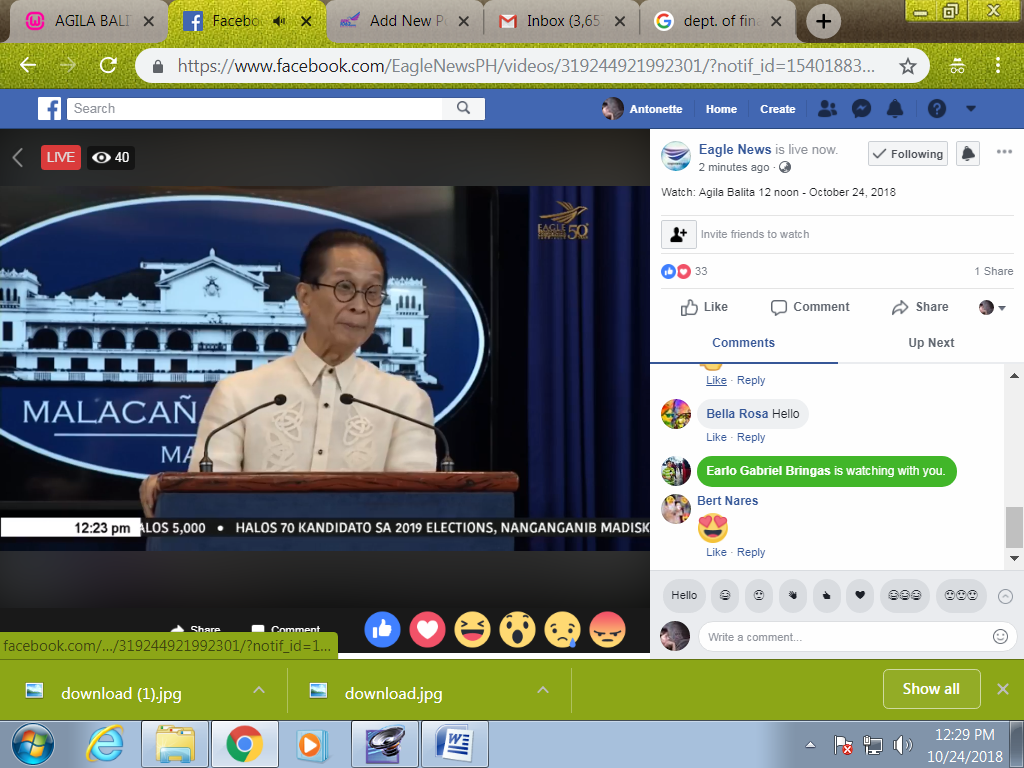Open Friend Requests icon in header
Screen dimensions: 1024x768
click(827, 109)
